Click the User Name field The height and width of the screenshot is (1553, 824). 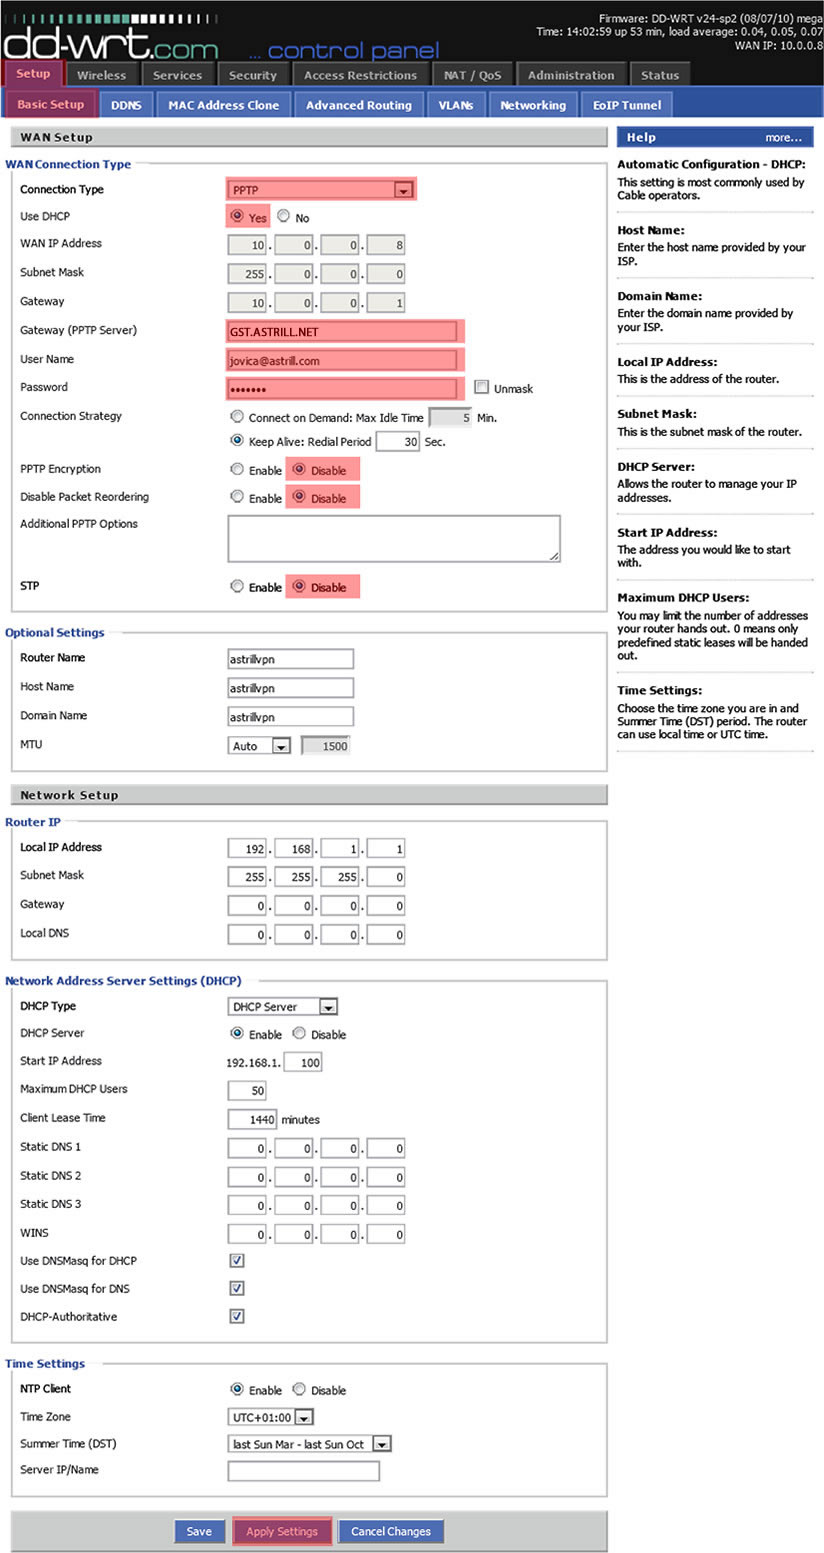[x=344, y=360]
